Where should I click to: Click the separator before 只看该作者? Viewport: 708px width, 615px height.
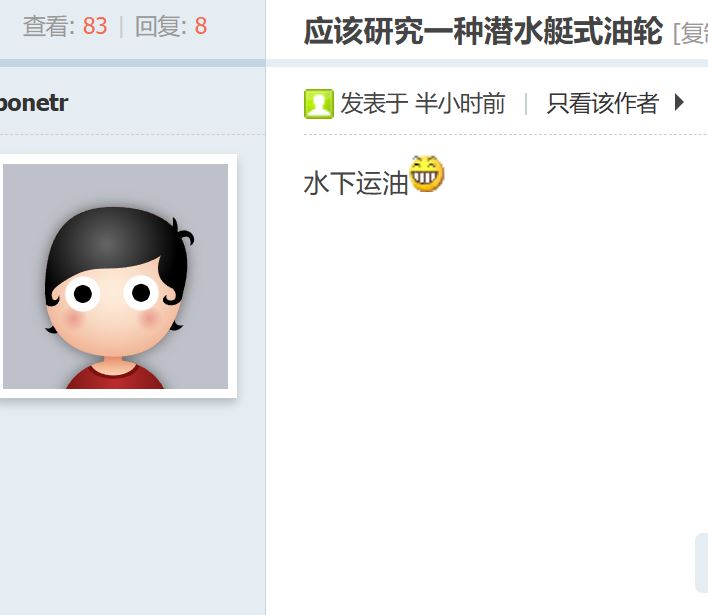(x=526, y=104)
